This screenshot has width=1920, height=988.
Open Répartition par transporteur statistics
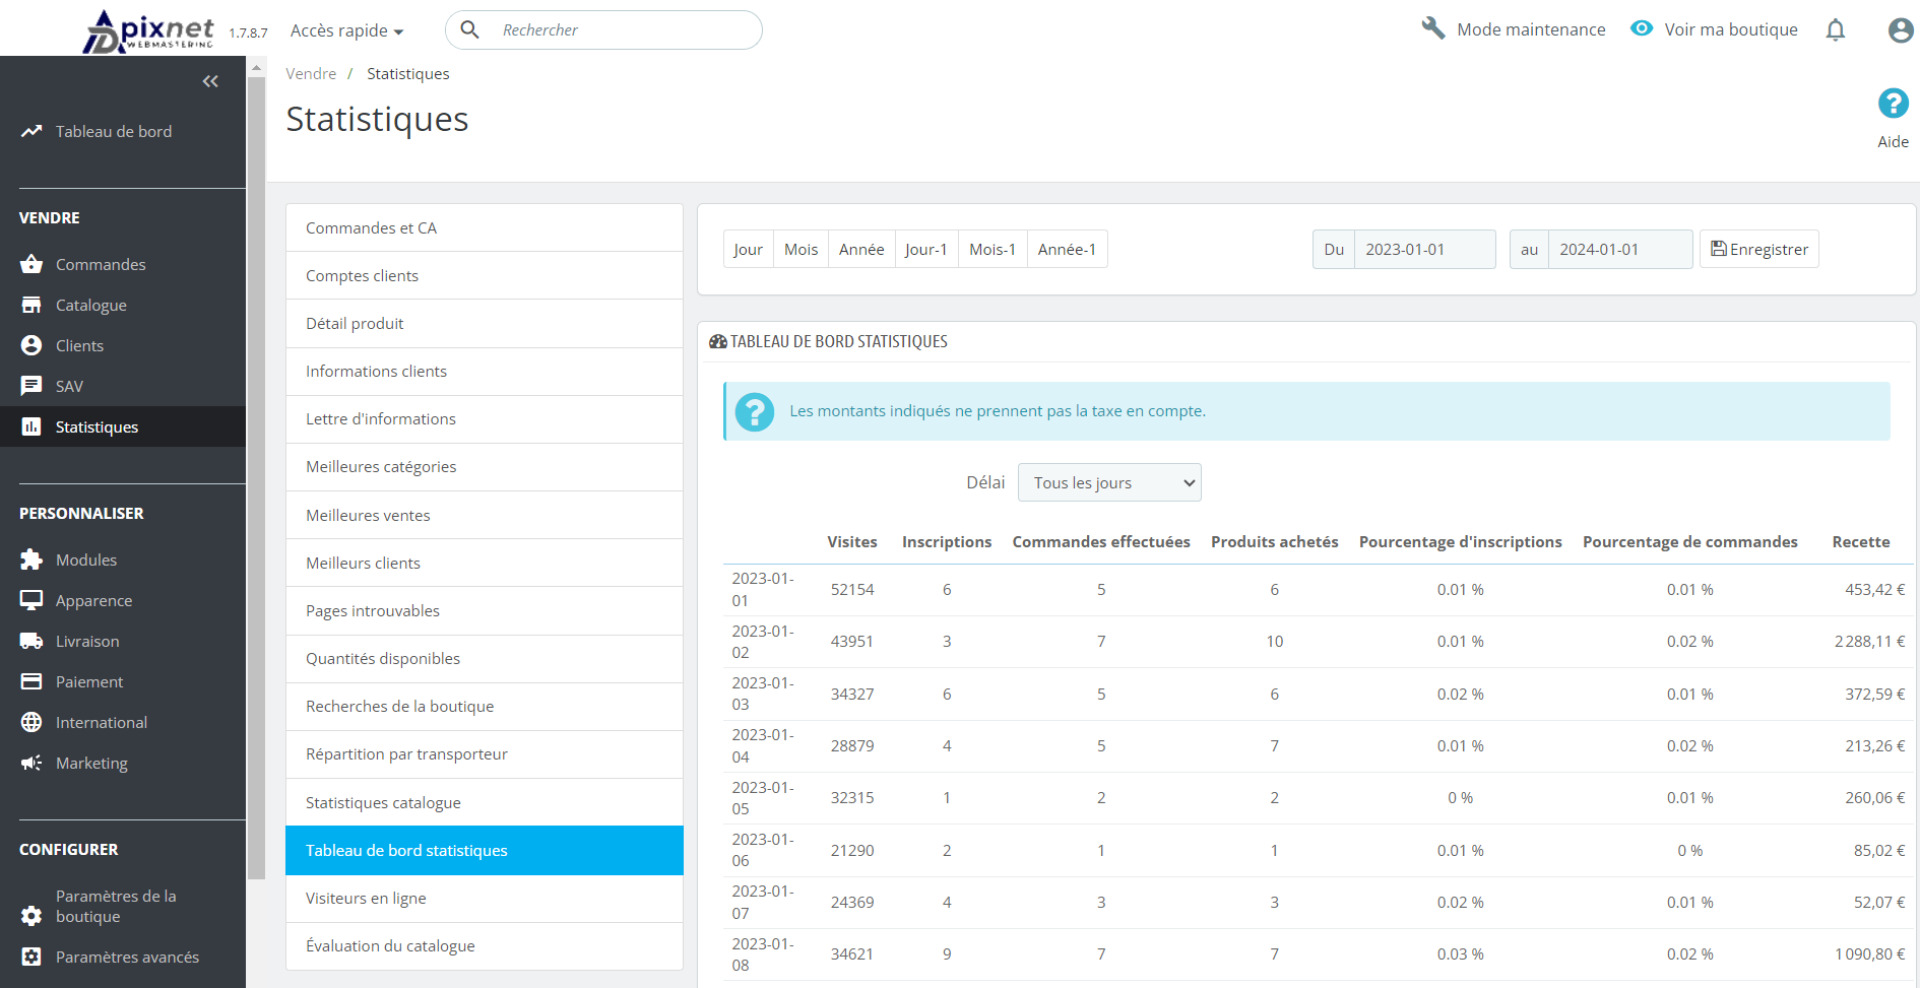[x=484, y=754]
